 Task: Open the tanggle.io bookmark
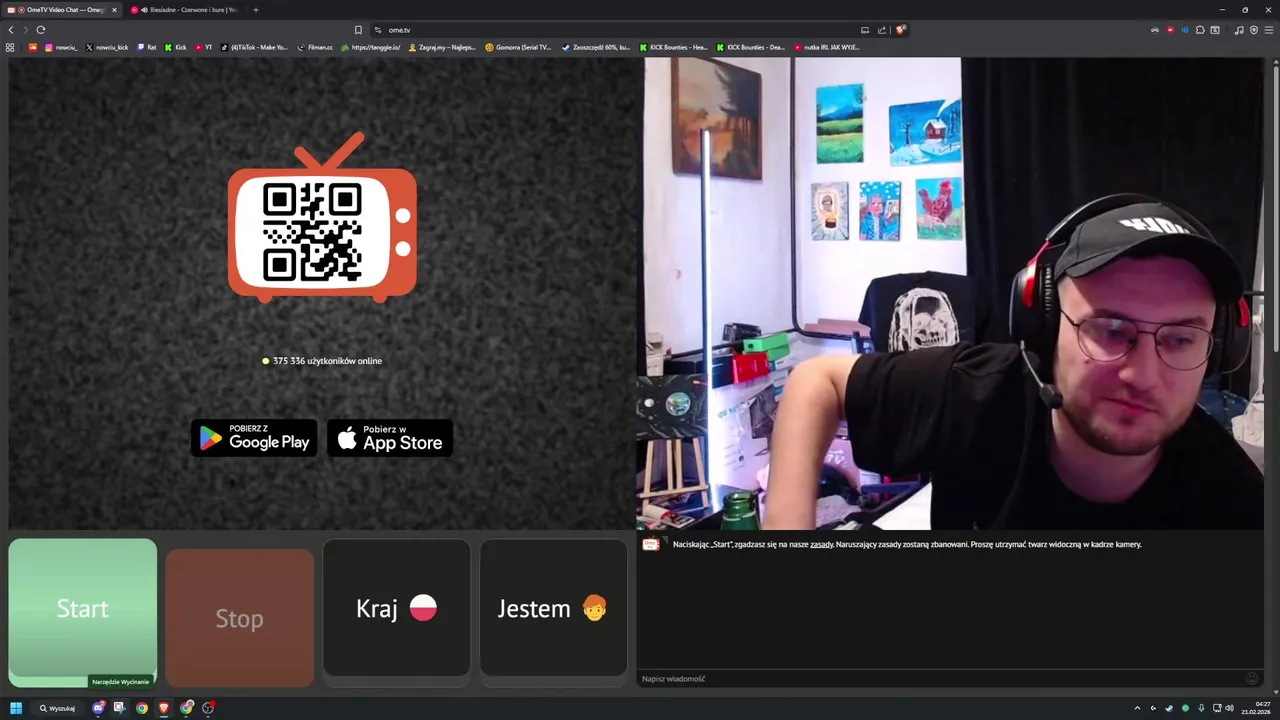tap(371, 47)
